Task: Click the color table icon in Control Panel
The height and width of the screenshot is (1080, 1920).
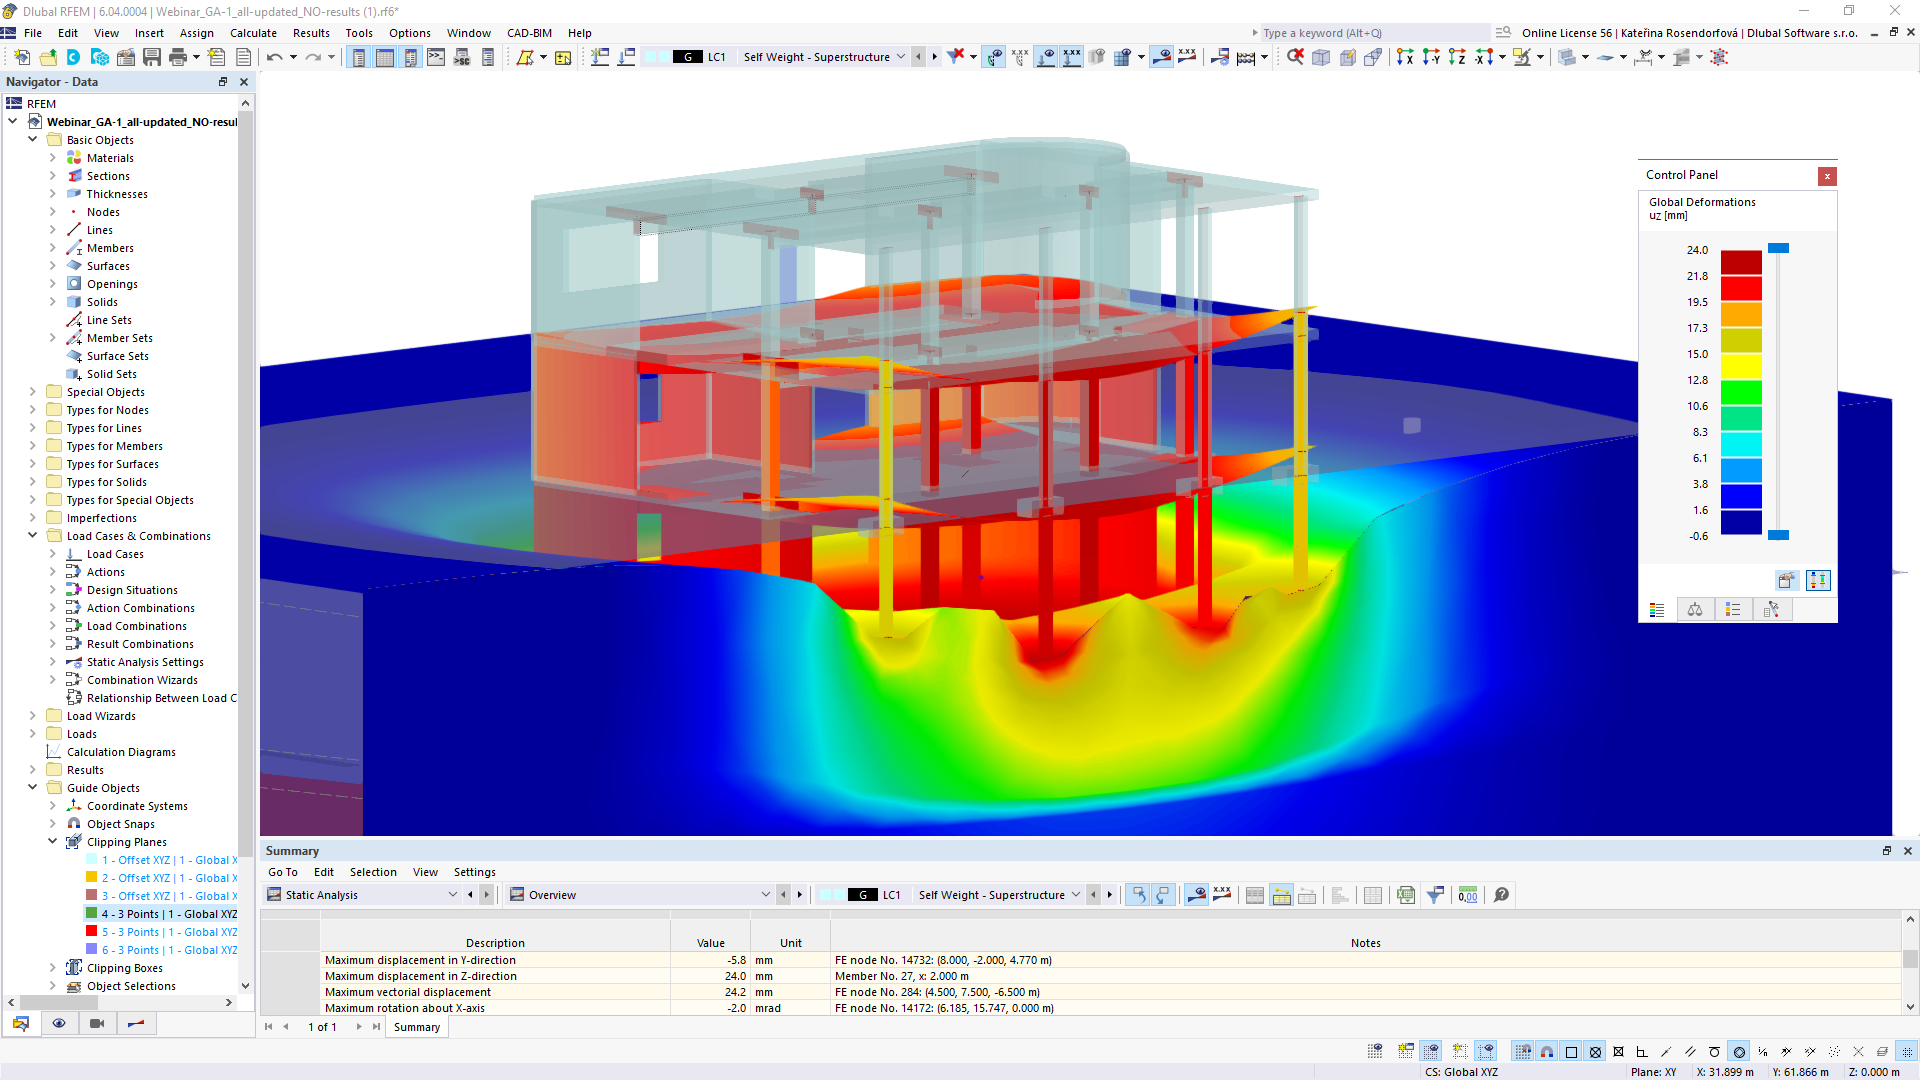Action: 1658,609
